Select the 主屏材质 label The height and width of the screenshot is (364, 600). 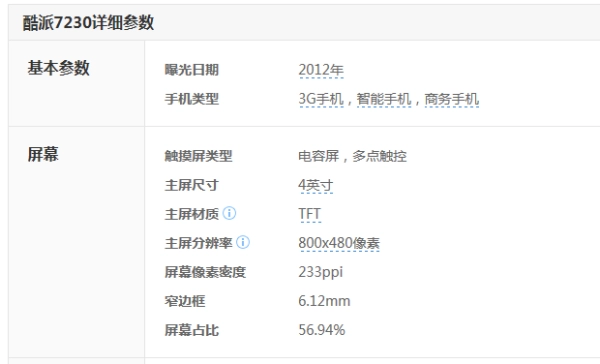pos(192,214)
